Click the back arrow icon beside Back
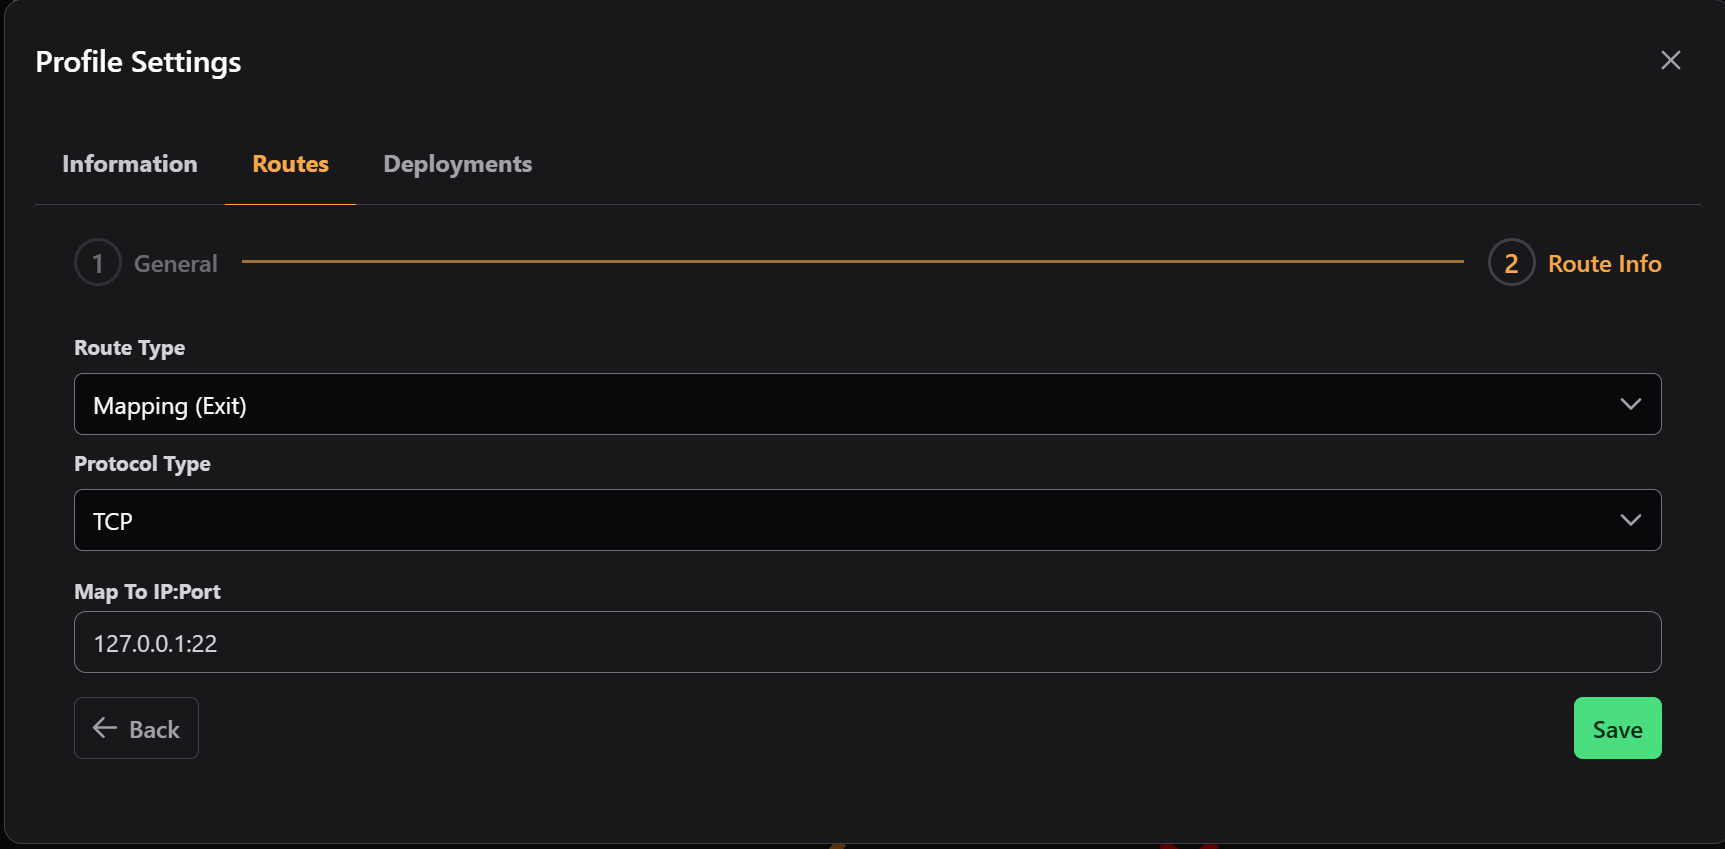Viewport: 1725px width, 849px height. pos(103,728)
